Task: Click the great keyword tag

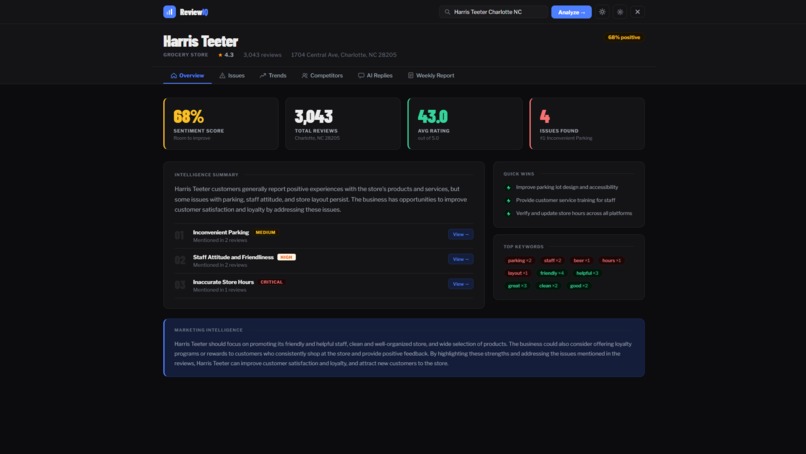Action: 517,285
